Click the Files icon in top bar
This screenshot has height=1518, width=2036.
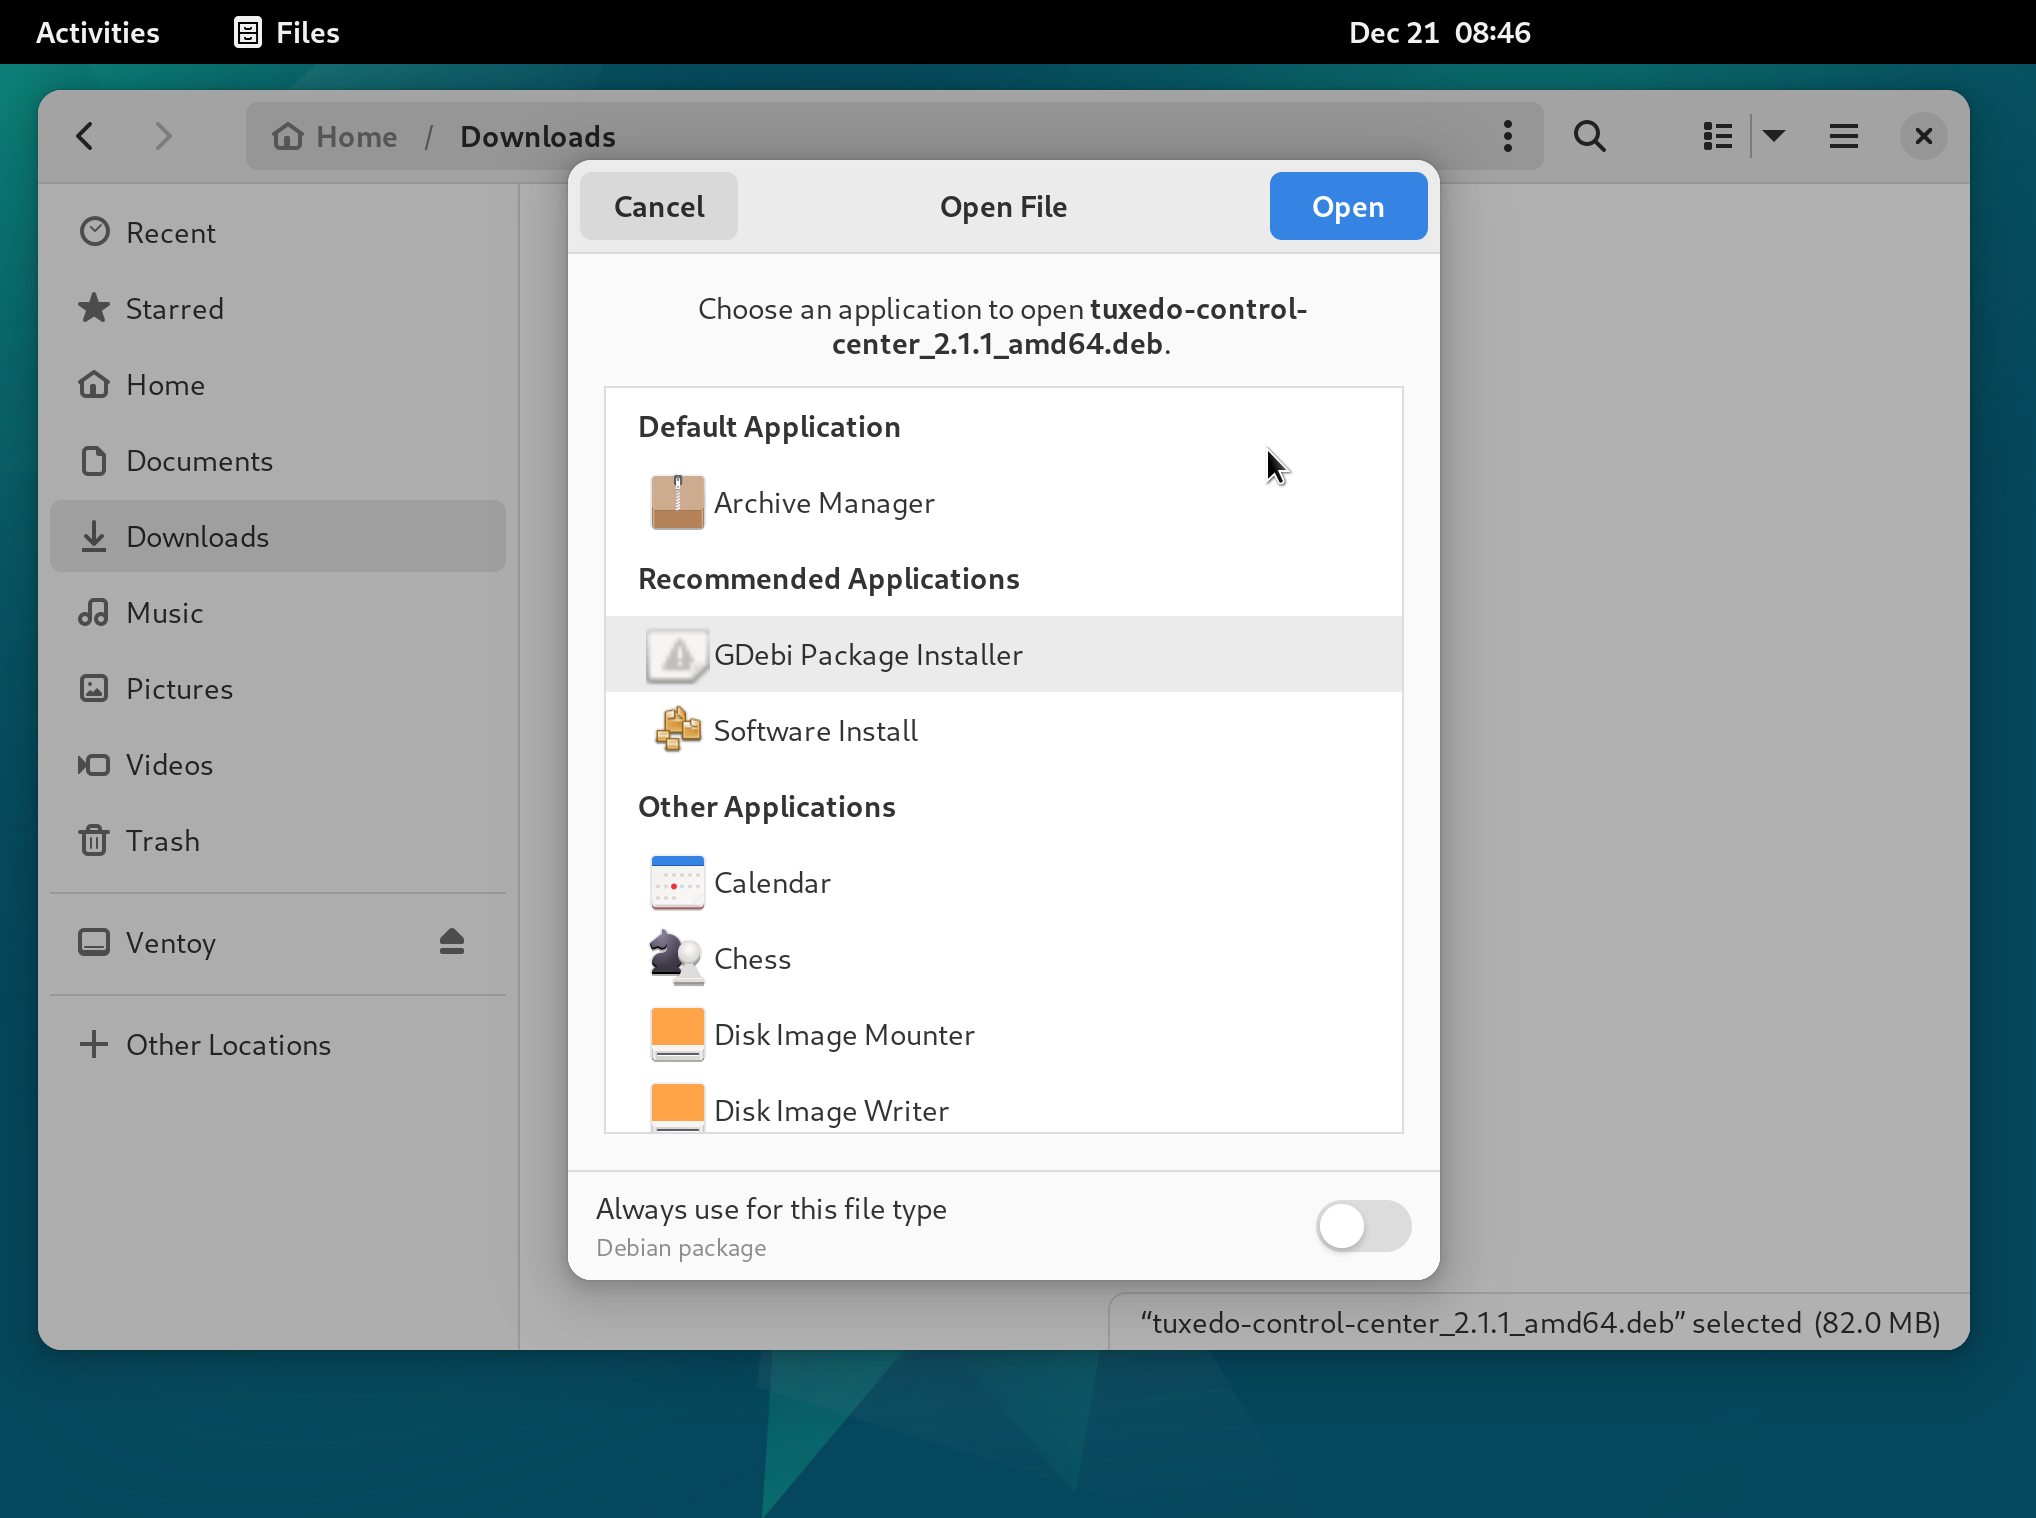point(248,32)
